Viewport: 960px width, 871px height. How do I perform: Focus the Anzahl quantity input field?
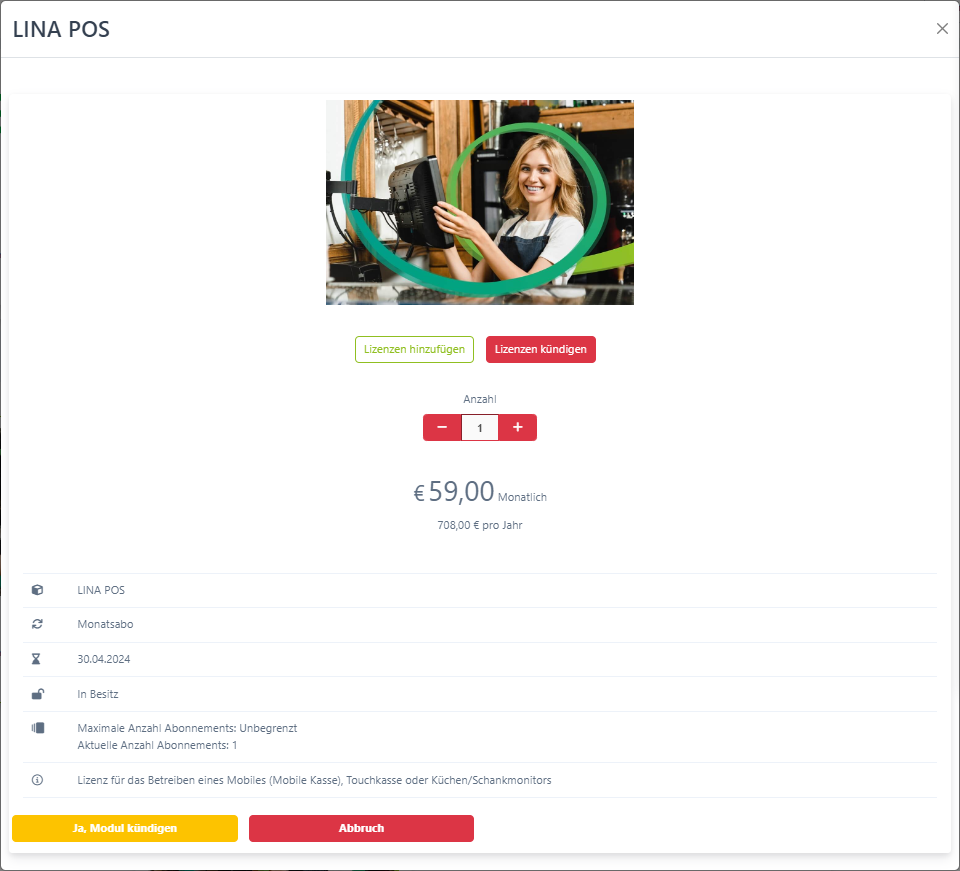tap(480, 428)
